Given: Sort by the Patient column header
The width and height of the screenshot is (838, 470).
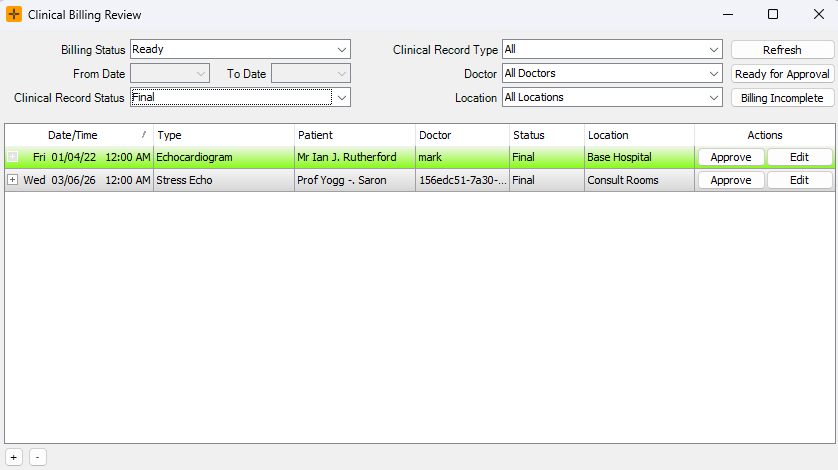Looking at the screenshot, I should coord(354,135).
